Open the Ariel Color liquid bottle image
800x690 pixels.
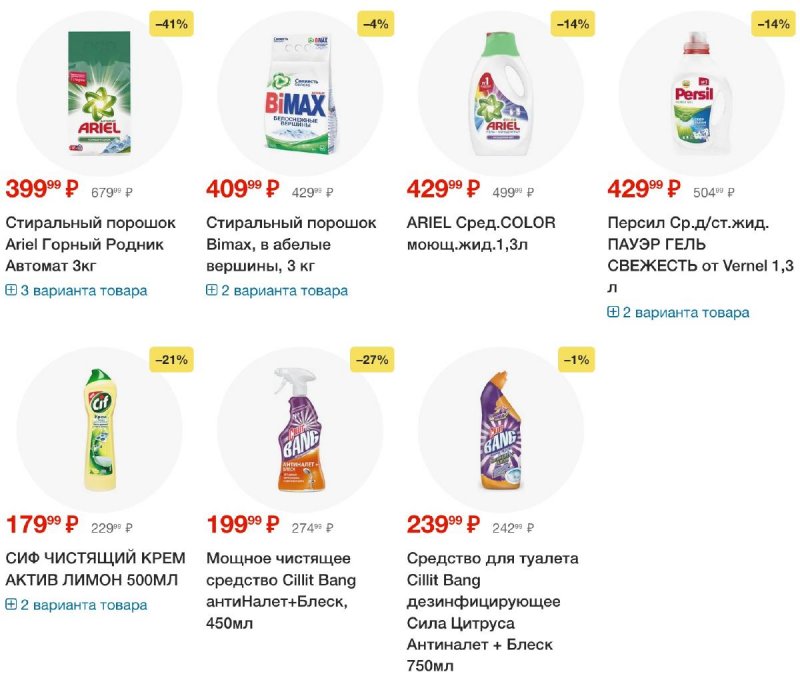coord(501,94)
